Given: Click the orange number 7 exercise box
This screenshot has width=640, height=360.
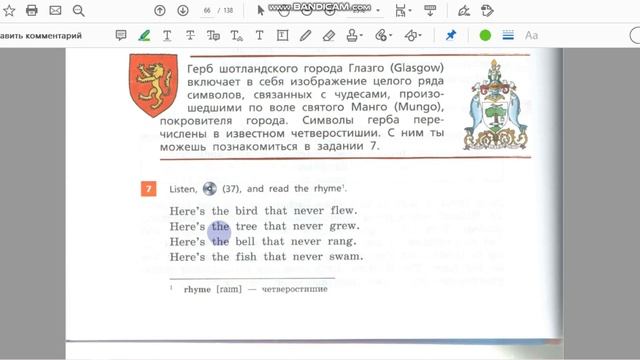Looking at the screenshot, I should [x=149, y=189].
